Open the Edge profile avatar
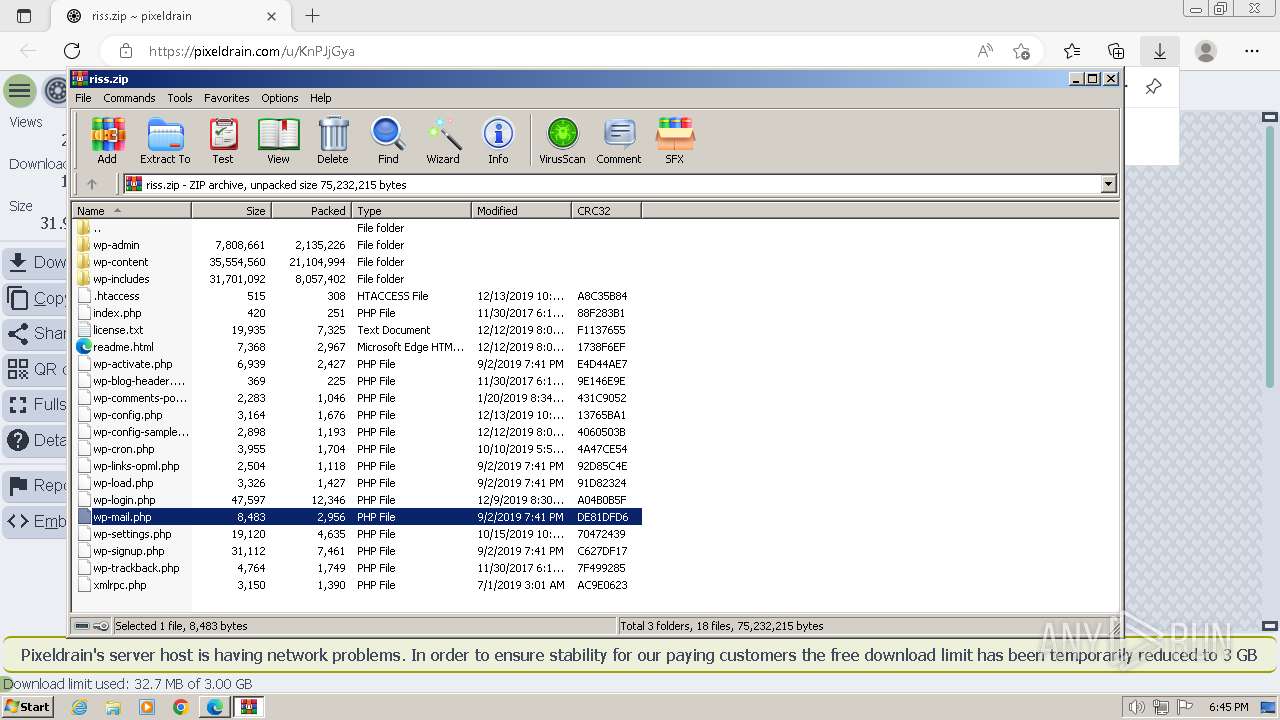Image resolution: width=1280 pixels, height=720 pixels. pyautogui.click(x=1206, y=51)
